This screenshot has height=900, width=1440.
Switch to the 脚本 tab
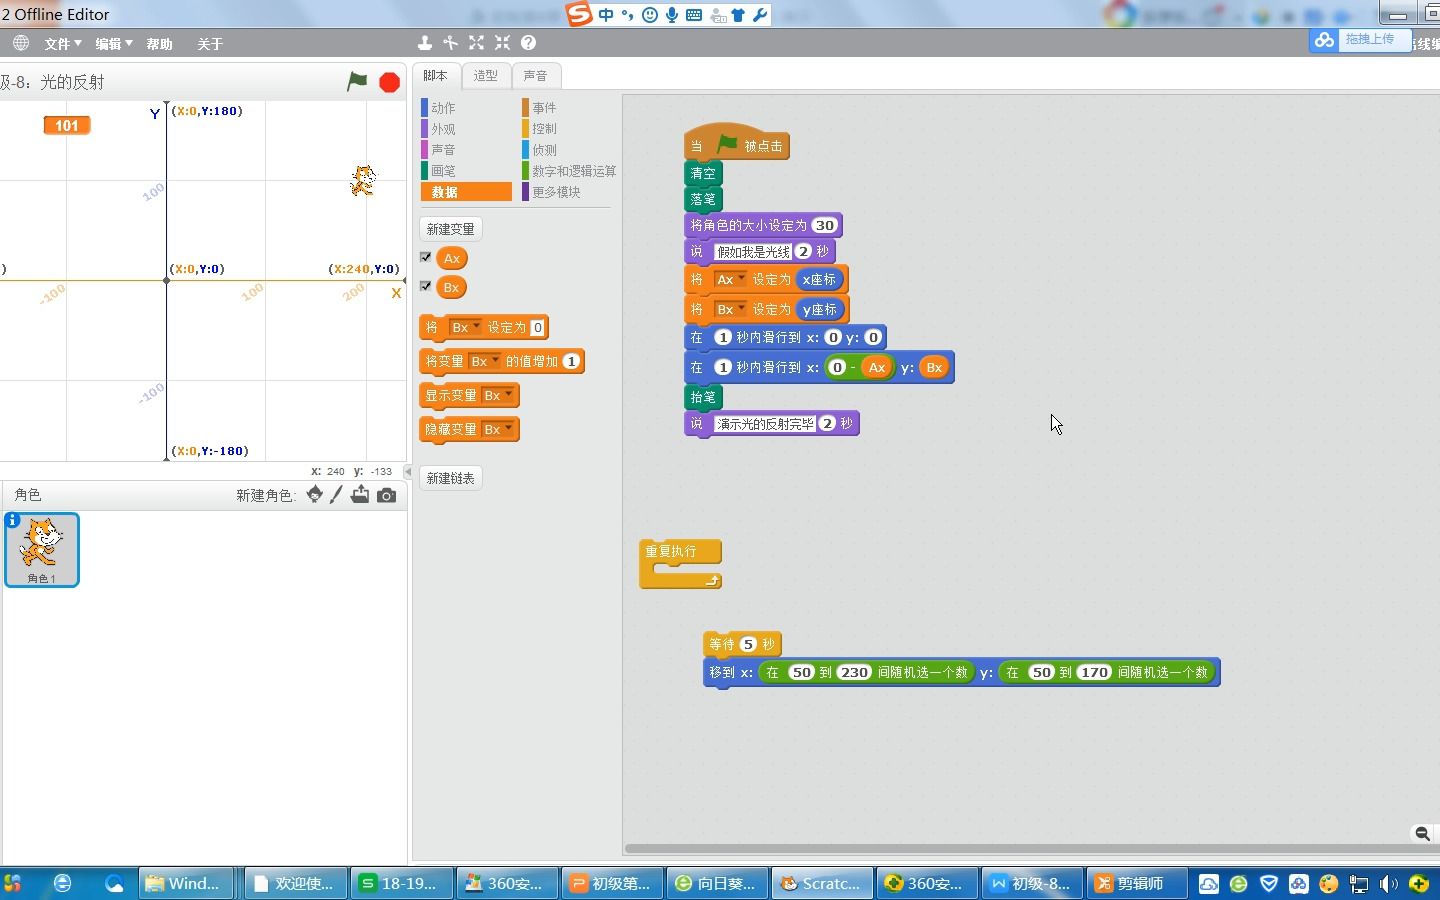pyautogui.click(x=435, y=75)
